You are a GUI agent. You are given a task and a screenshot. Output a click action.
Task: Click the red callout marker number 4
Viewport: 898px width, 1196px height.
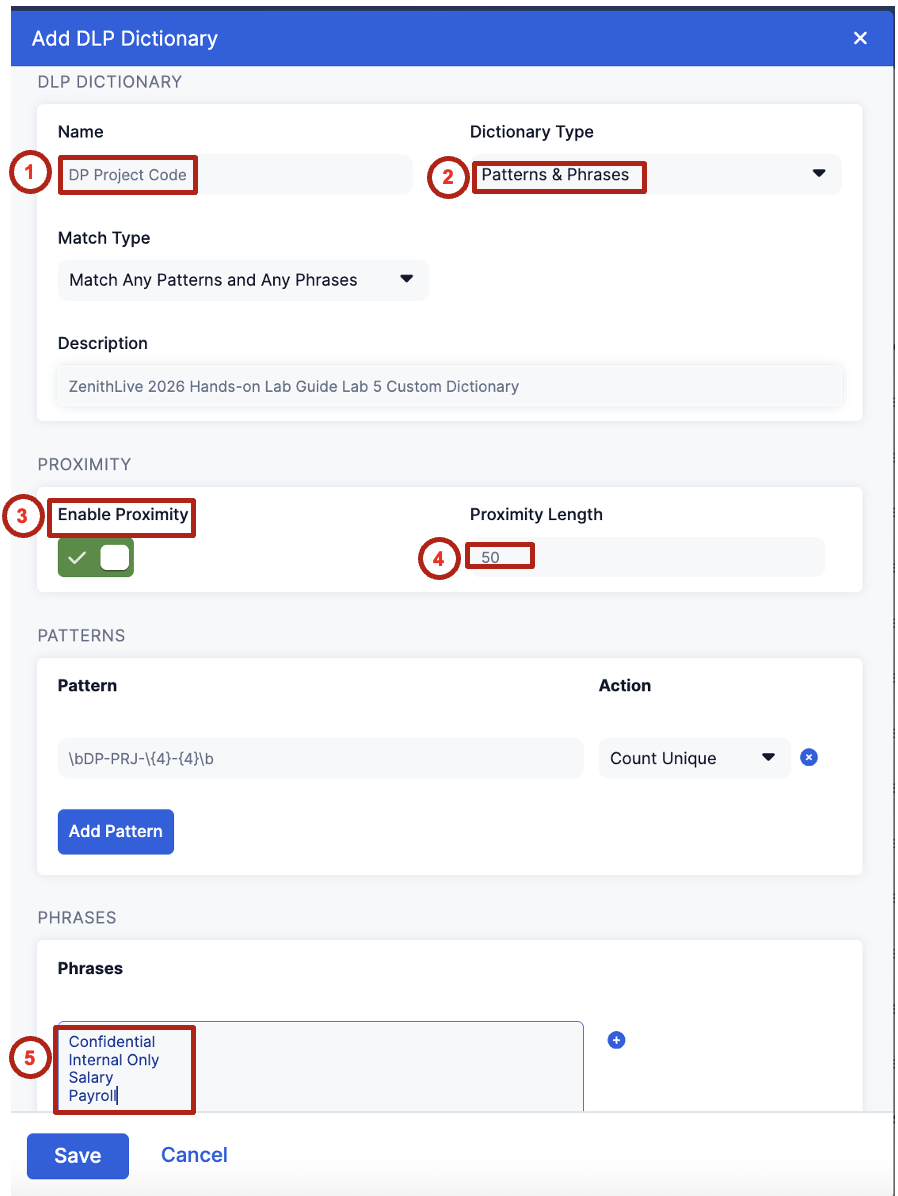[x=438, y=558]
